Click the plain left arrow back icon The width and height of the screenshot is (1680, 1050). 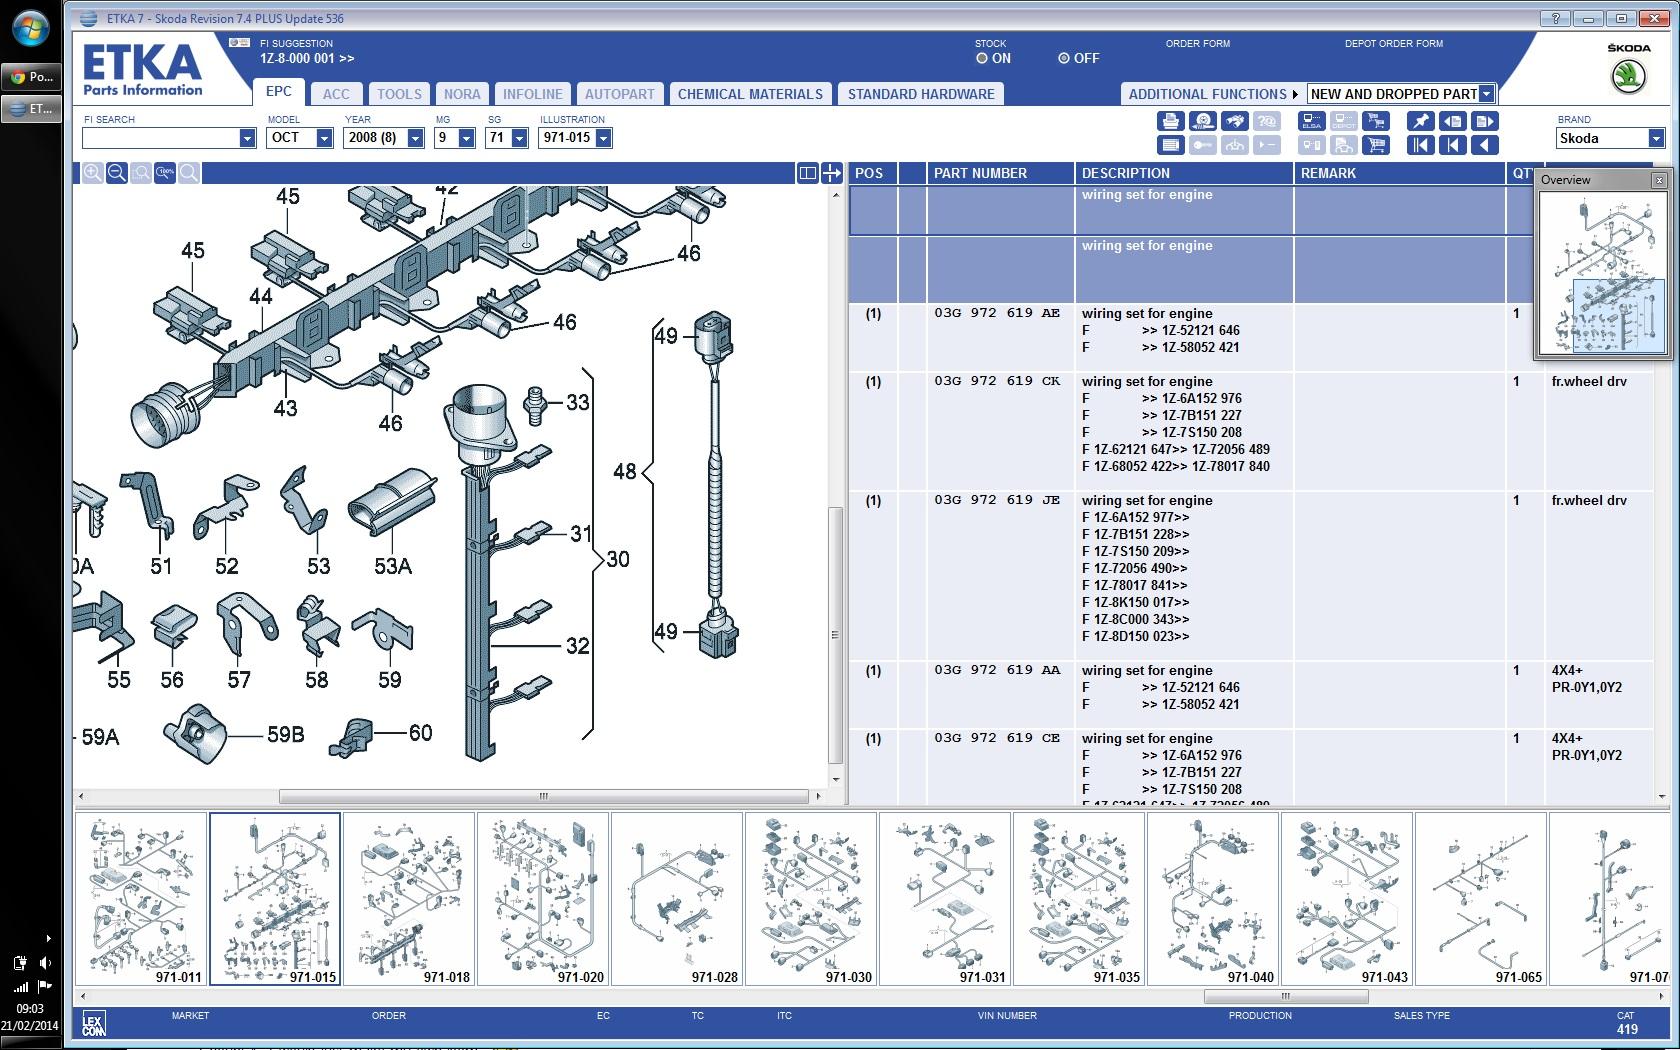pyautogui.click(x=1485, y=145)
